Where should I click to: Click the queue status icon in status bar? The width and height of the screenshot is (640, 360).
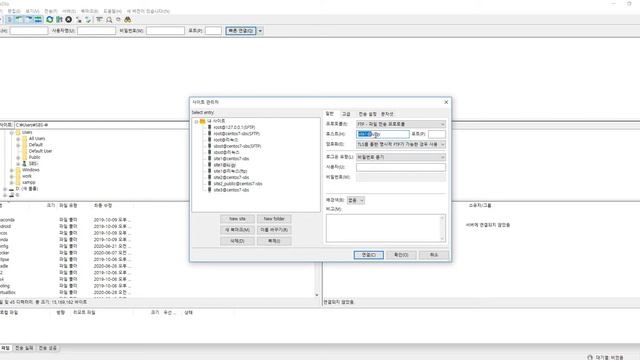click(590, 357)
